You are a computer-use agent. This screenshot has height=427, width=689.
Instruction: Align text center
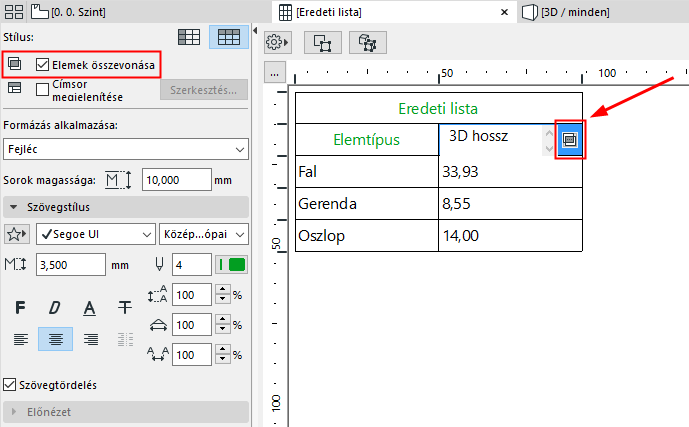click(55, 339)
